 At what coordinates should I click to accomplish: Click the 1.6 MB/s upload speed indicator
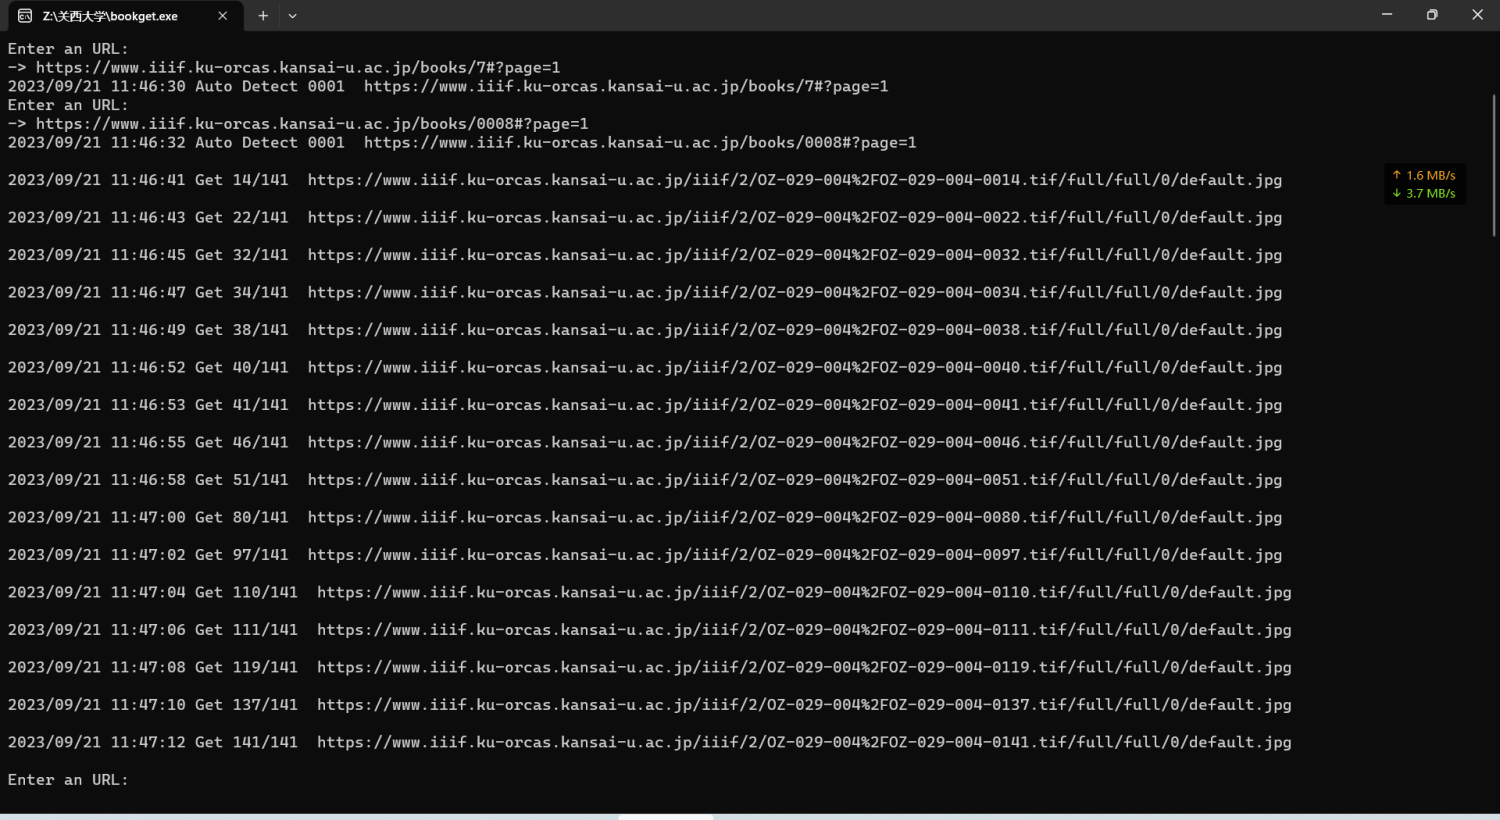click(x=1424, y=175)
